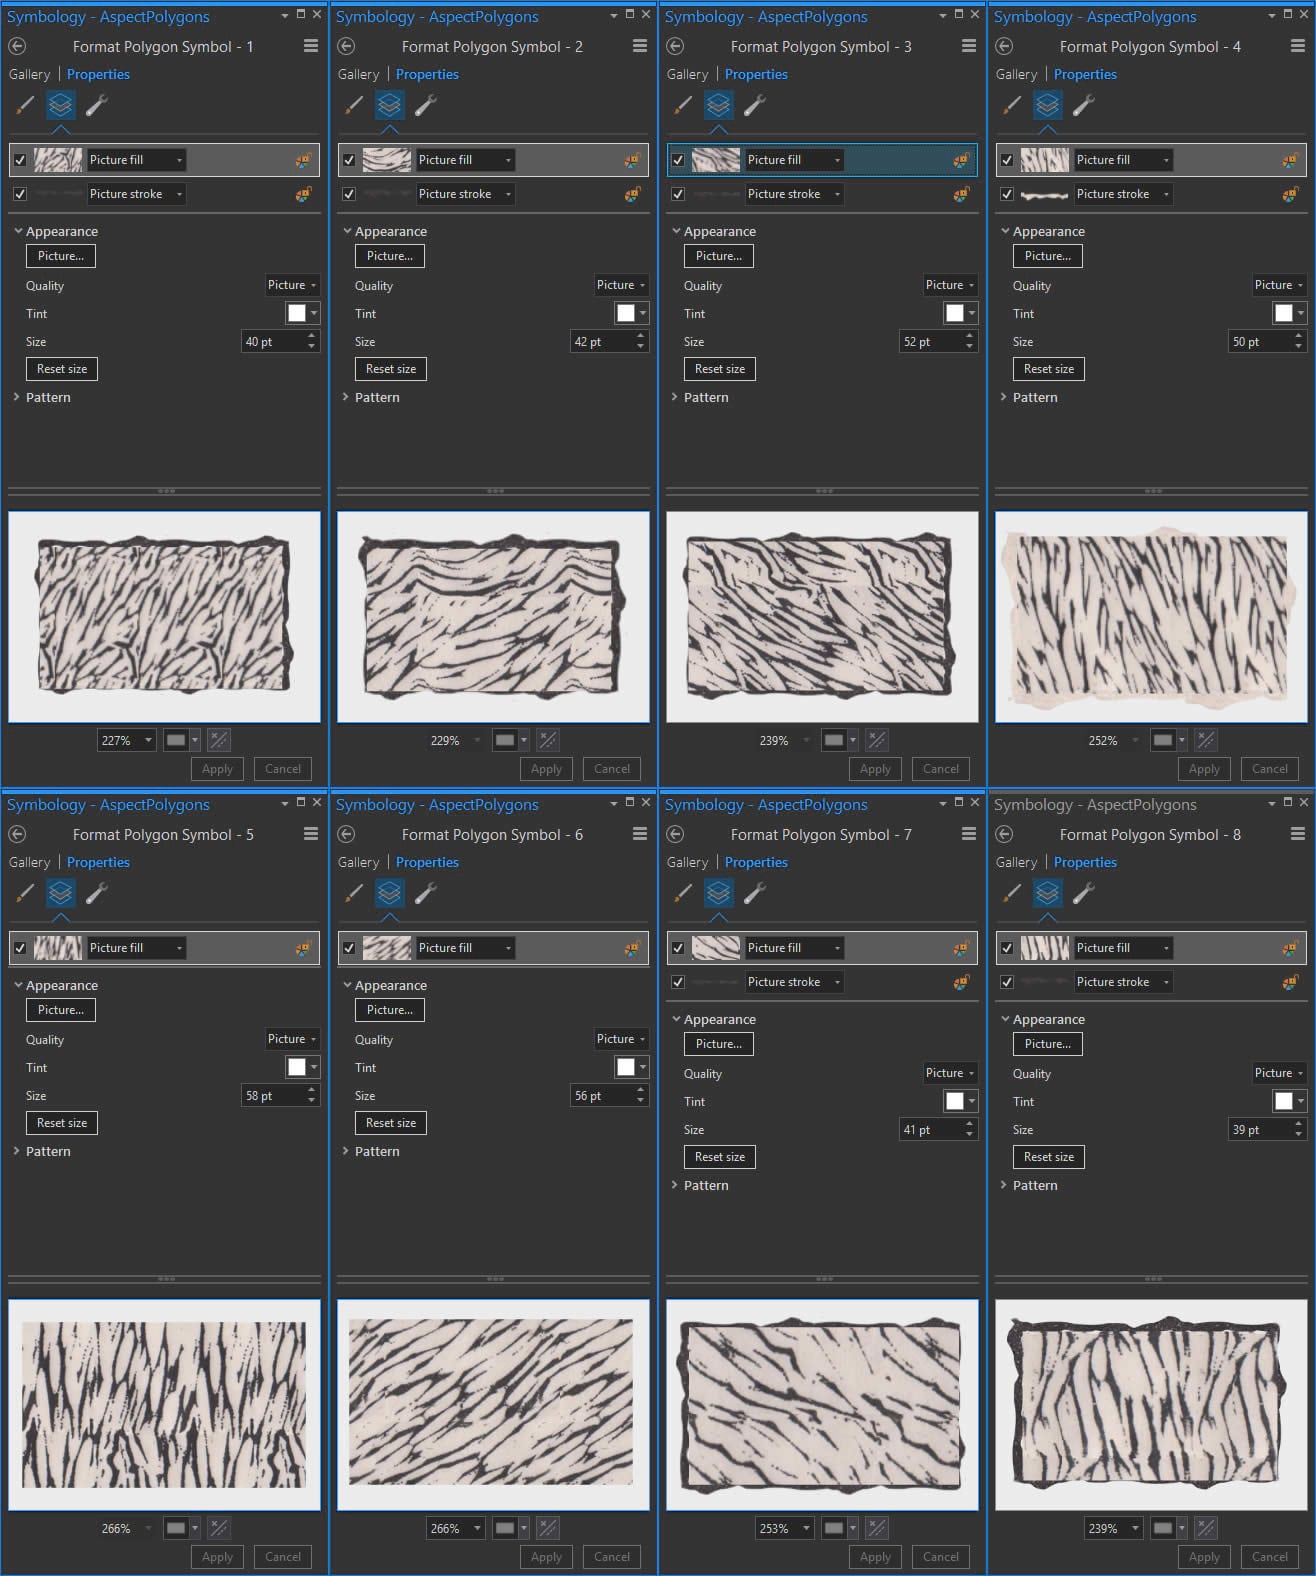Select Properties tab in Symbol - 5

coord(98,862)
